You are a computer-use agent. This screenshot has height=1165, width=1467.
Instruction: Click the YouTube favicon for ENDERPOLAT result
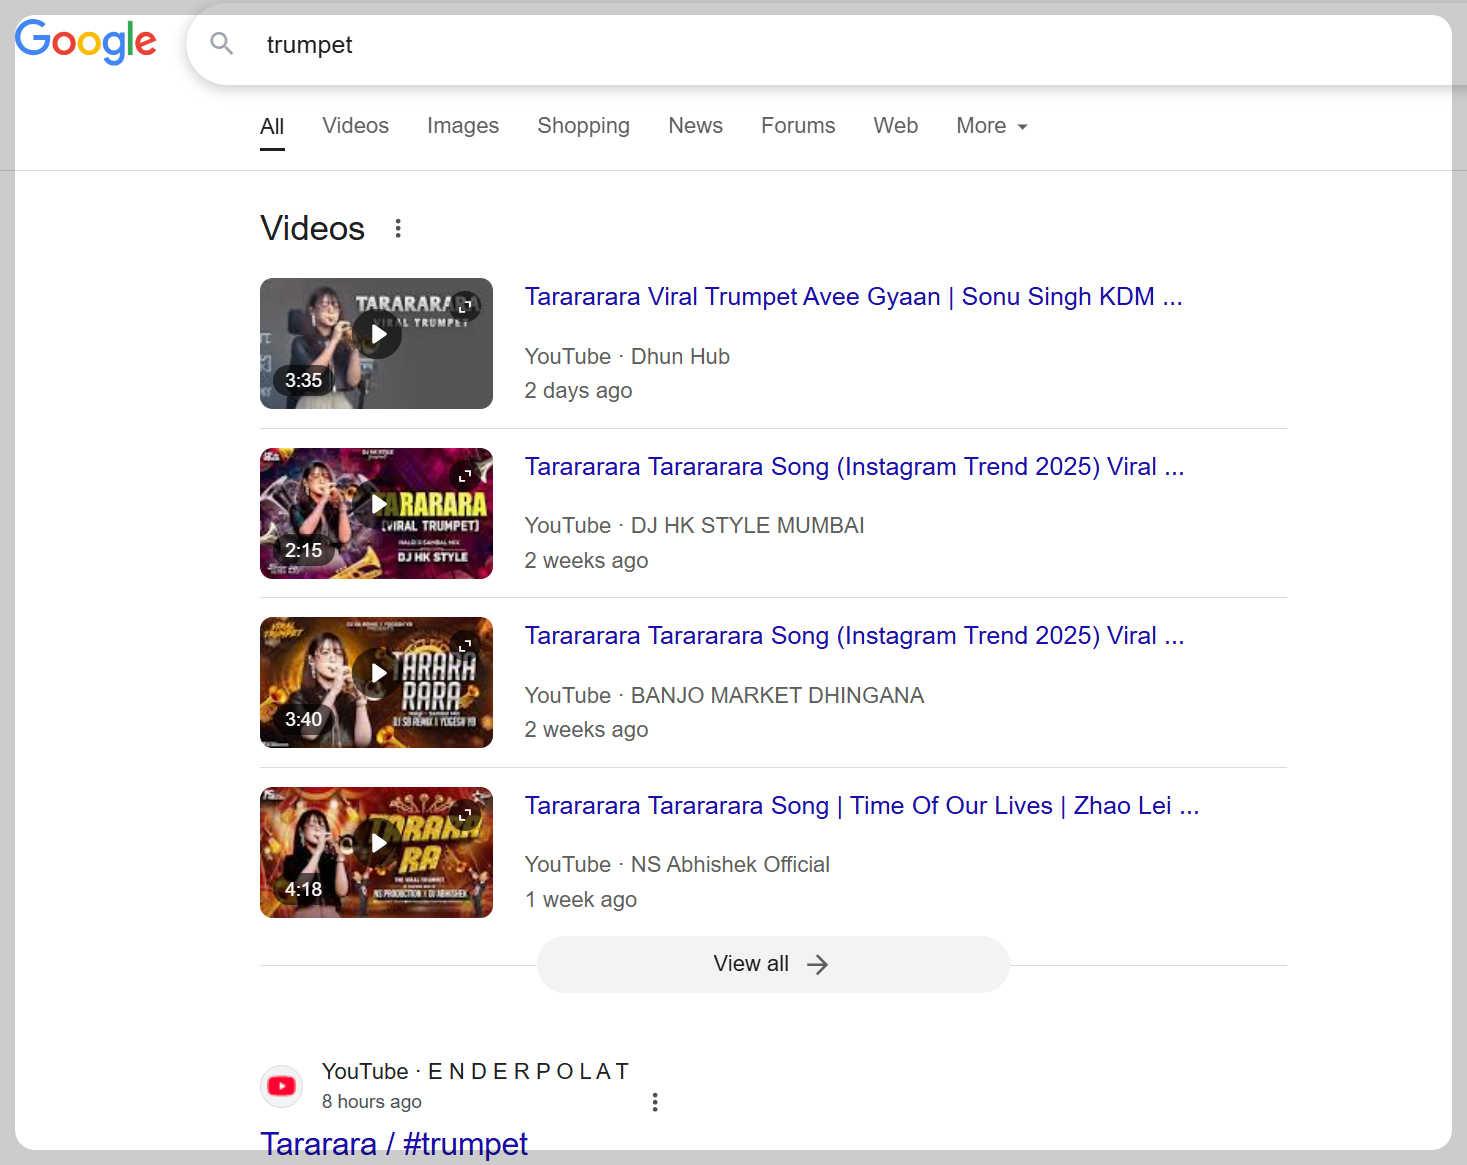coord(282,1086)
